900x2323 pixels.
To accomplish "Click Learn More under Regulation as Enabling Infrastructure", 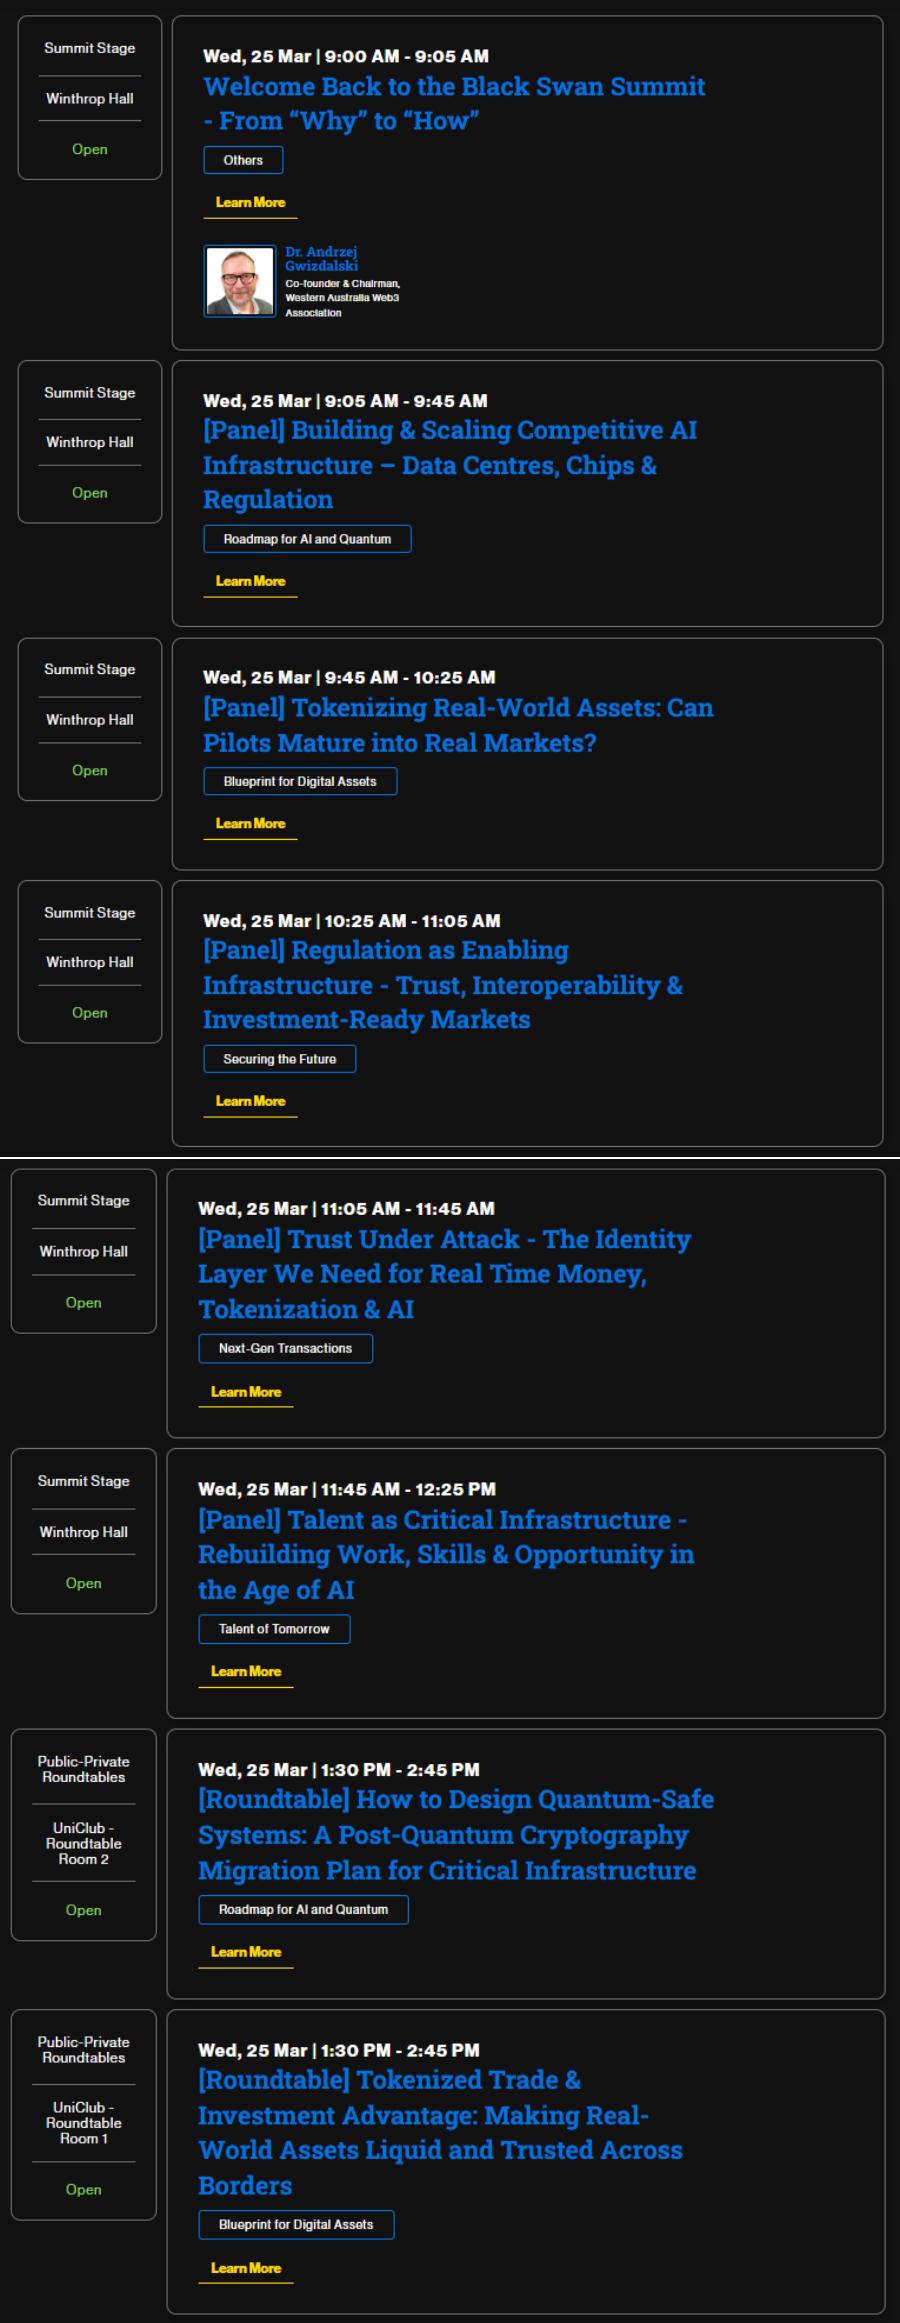I will tap(250, 1102).
